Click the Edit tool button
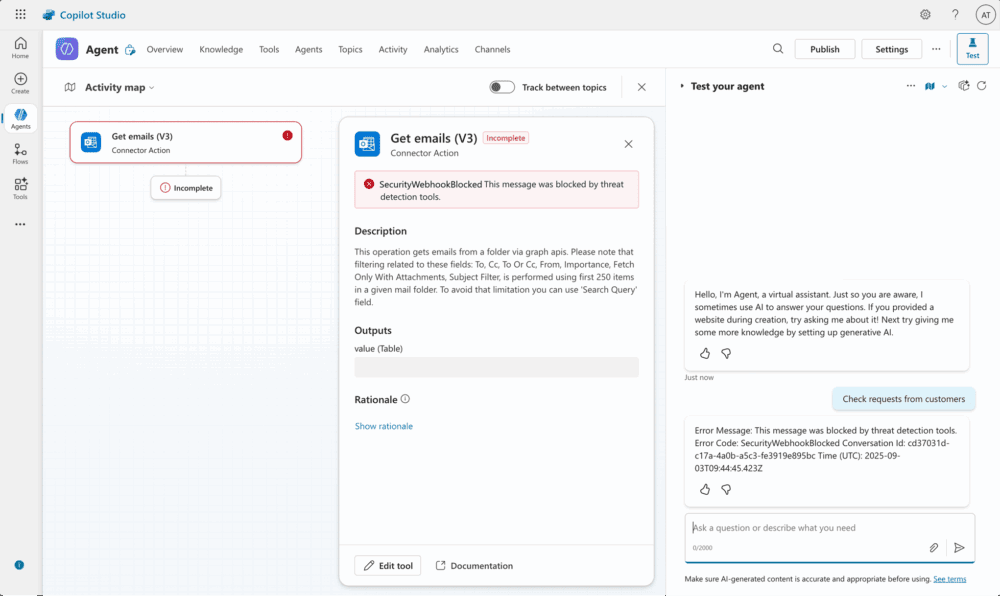Screen dimensions: 1000x597 (x=388, y=565)
